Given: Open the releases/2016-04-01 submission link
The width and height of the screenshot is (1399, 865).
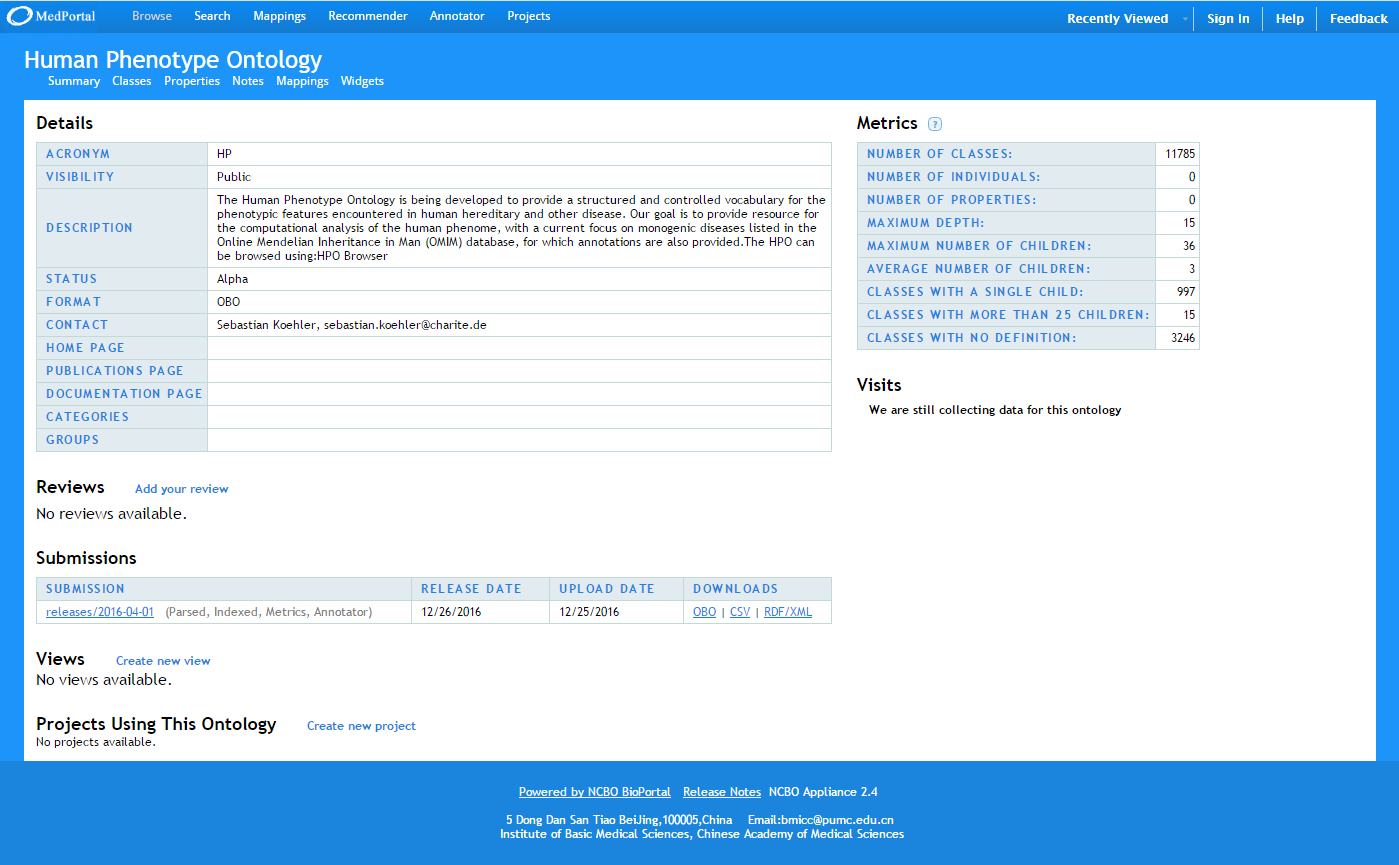Looking at the screenshot, I should [x=100, y=612].
